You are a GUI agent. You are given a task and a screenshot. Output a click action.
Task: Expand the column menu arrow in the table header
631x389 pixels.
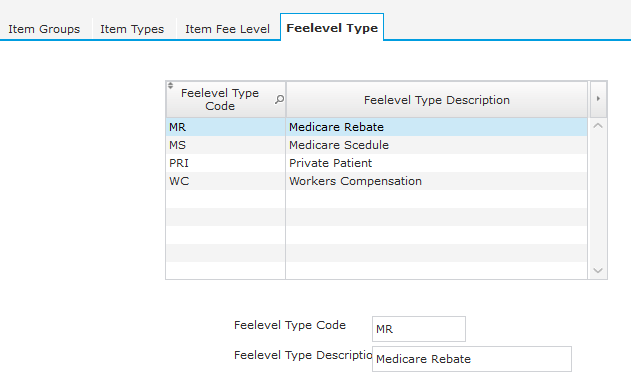click(598, 99)
